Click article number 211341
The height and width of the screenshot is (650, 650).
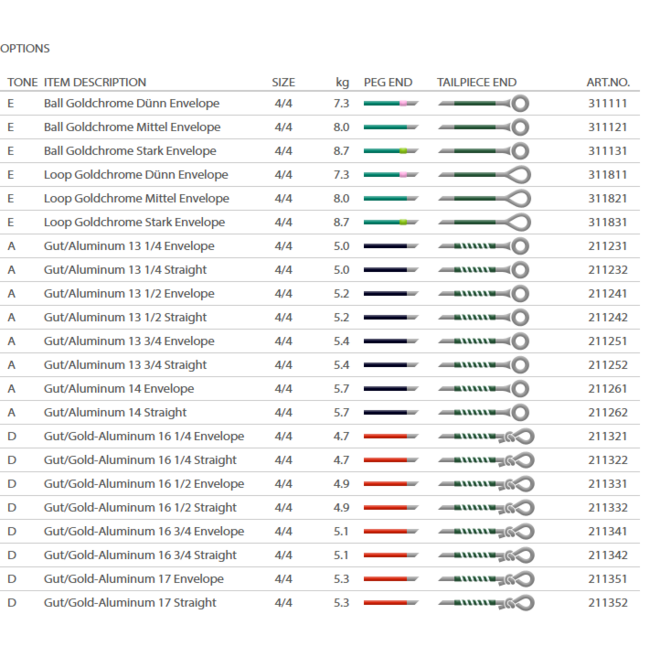pyautogui.click(x=608, y=531)
